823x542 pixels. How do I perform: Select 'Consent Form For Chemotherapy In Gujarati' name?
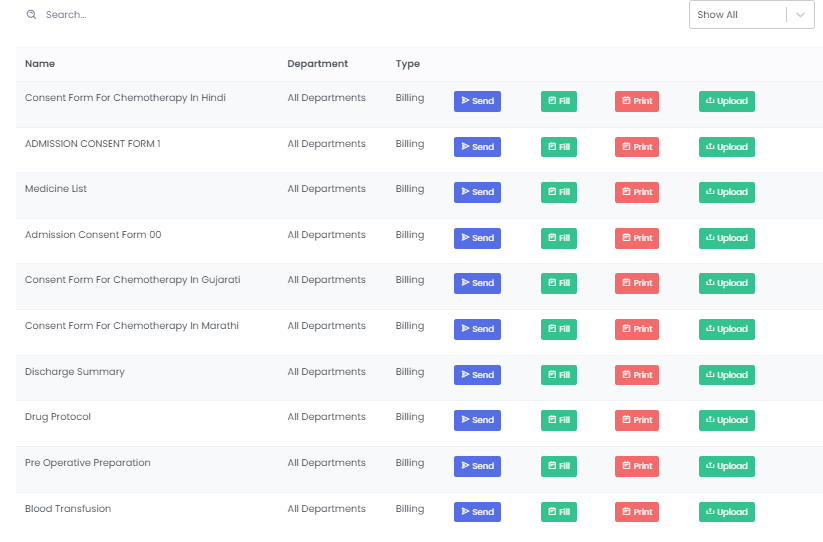tap(132, 280)
